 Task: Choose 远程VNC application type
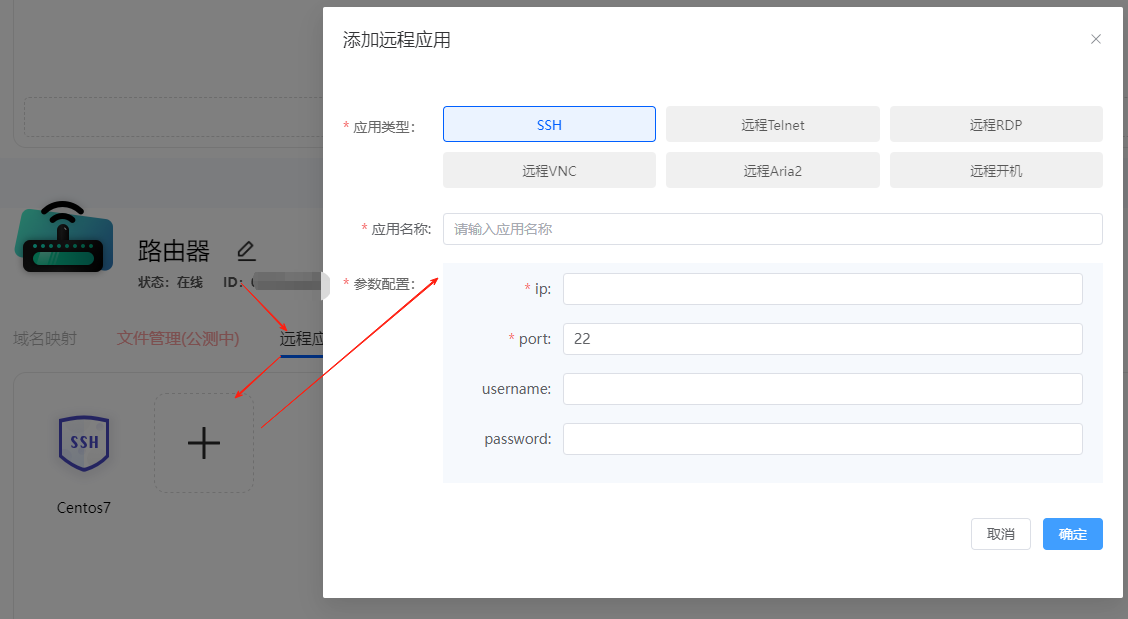click(x=549, y=171)
